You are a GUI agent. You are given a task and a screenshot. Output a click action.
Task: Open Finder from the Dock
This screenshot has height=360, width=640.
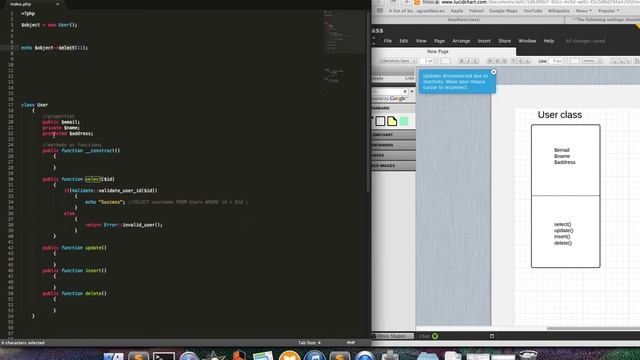(113, 356)
